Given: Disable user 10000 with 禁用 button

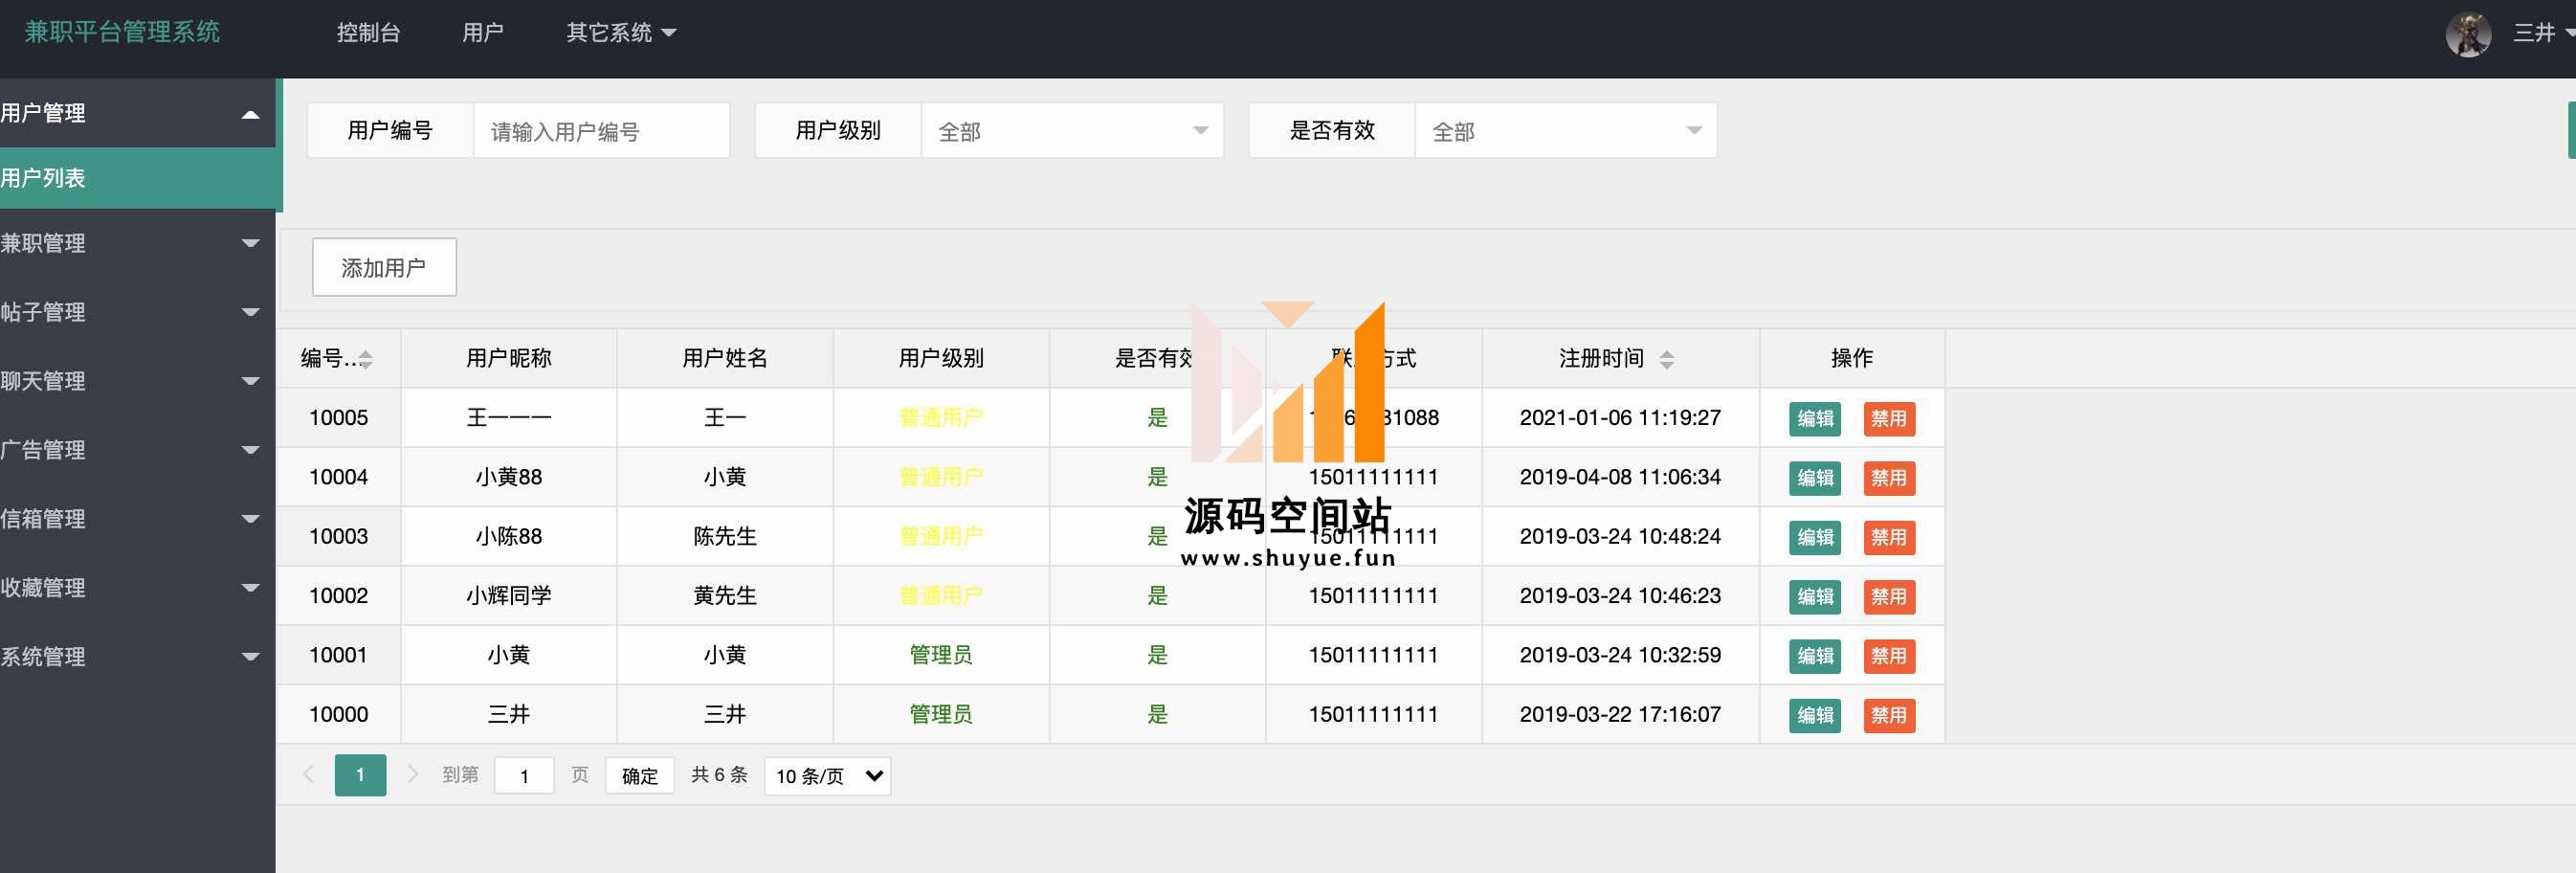Looking at the screenshot, I should pos(1889,716).
